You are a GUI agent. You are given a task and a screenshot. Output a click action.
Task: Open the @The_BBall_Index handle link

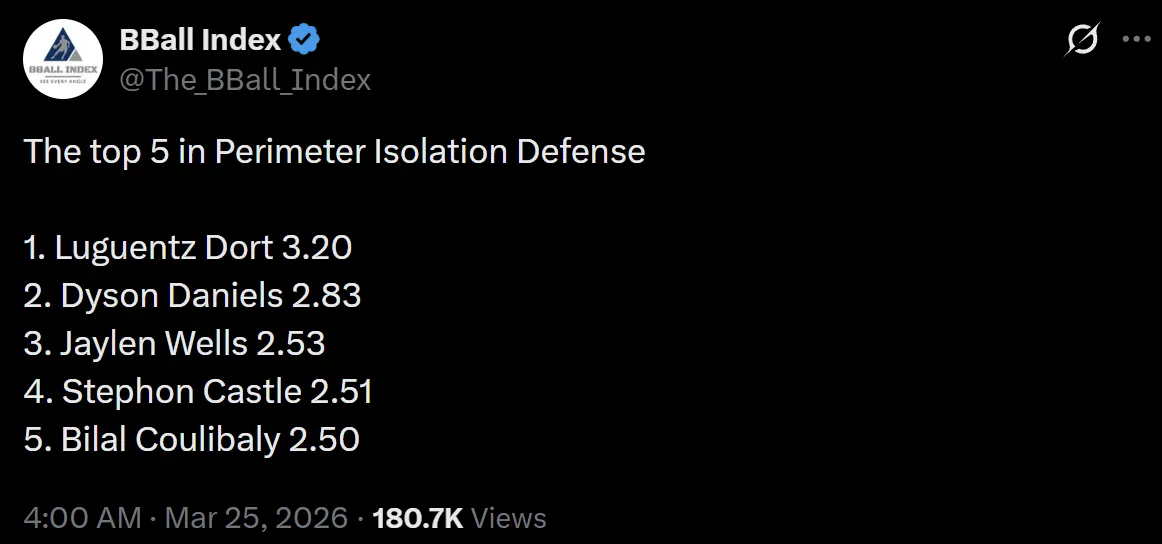click(x=245, y=80)
